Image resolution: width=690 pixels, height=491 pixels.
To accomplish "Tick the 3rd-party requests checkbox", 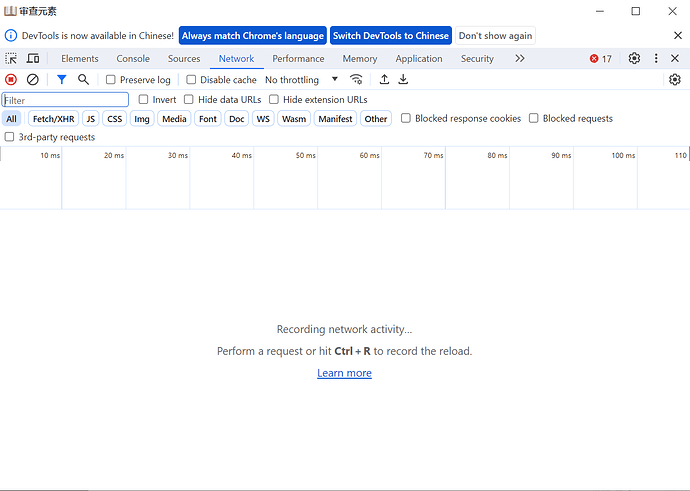I will coord(10,137).
